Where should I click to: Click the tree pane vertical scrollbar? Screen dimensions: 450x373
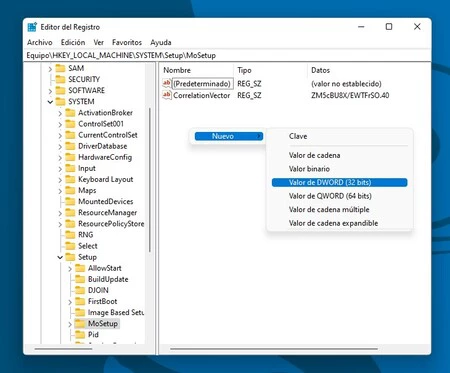150,180
